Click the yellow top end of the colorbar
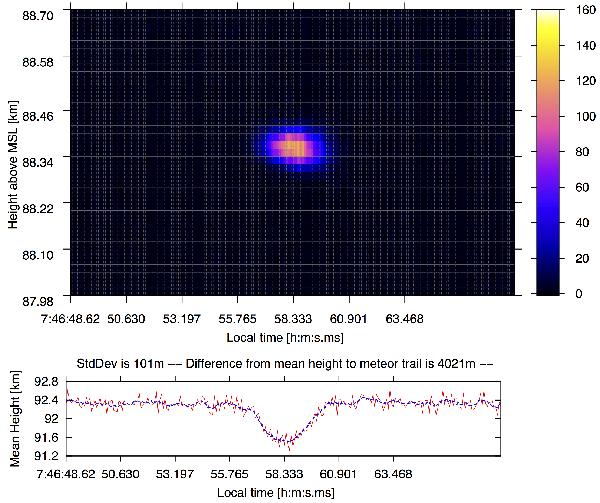 click(x=553, y=14)
